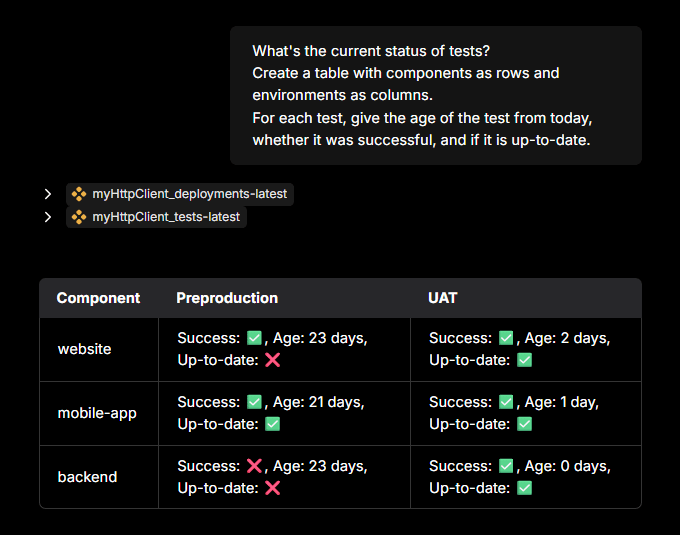This screenshot has width=680, height=535.
Task: Click mobile-app Preproduction up-to-date green check
Action: tap(272, 424)
